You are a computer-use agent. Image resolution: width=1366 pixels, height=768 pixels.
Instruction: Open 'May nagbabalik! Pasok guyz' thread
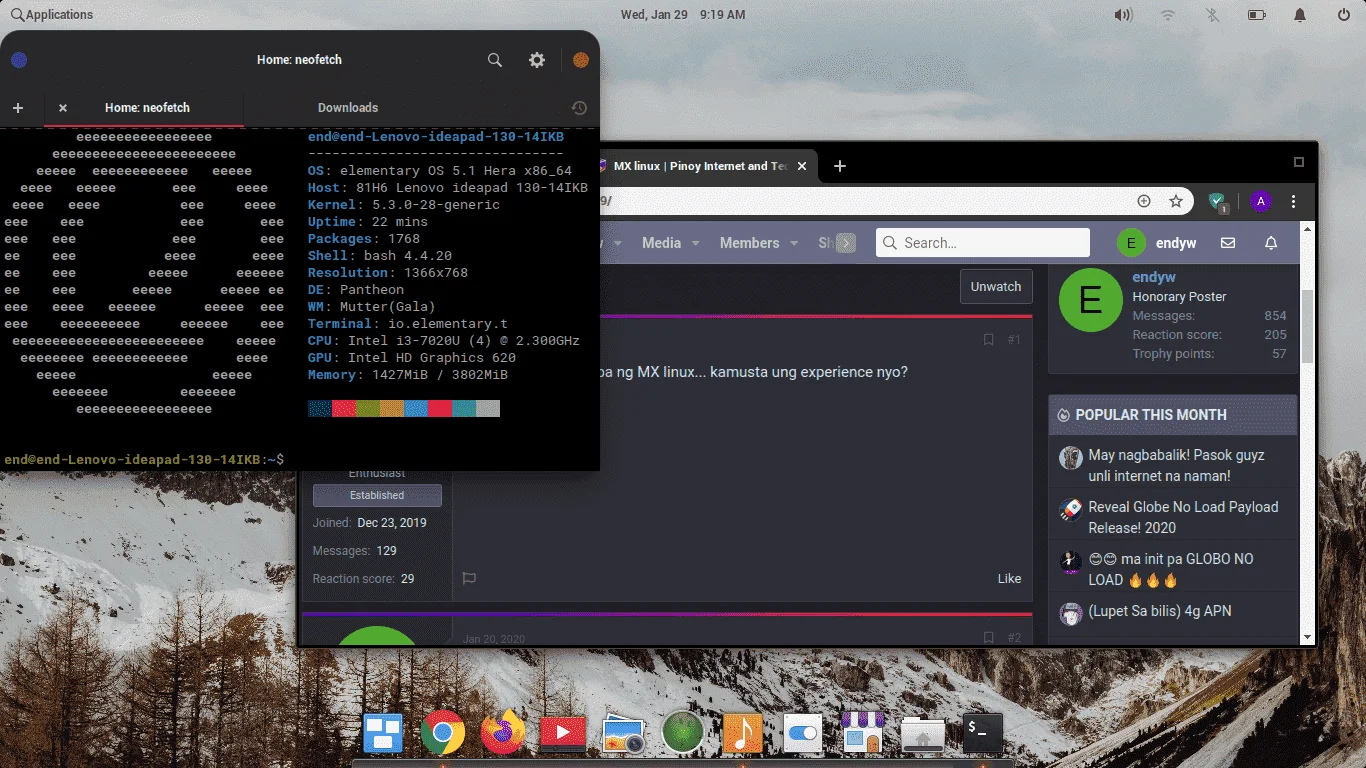pyautogui.click(x=1176, y=465)
